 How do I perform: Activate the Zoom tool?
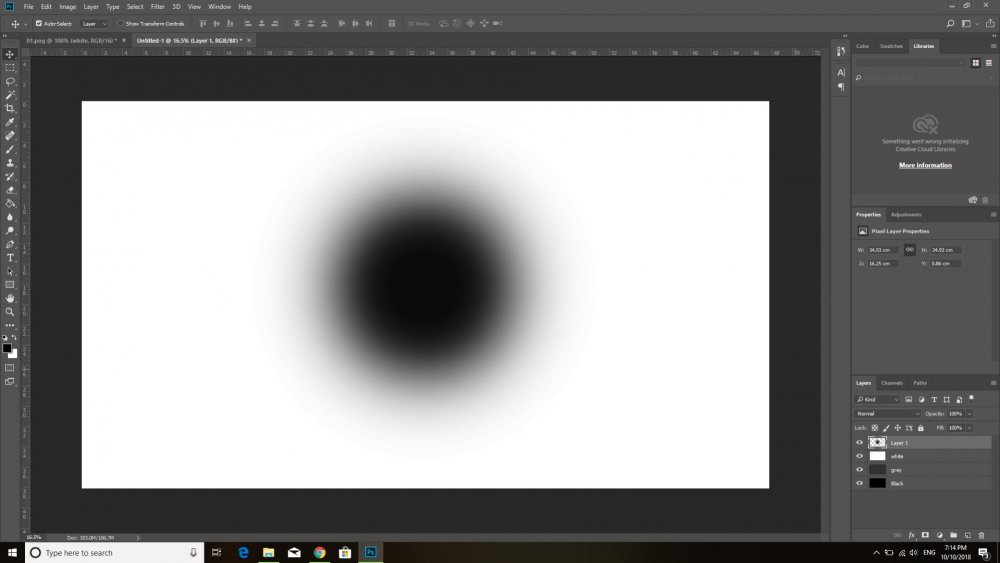10,311
